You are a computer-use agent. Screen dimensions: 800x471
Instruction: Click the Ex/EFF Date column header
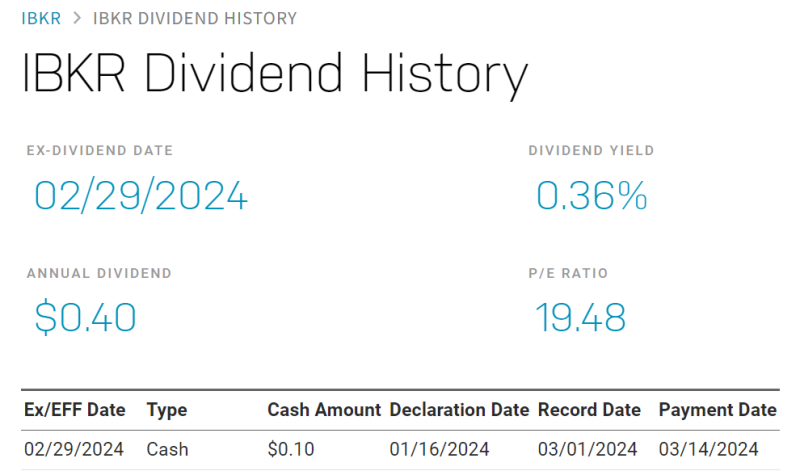75,410
